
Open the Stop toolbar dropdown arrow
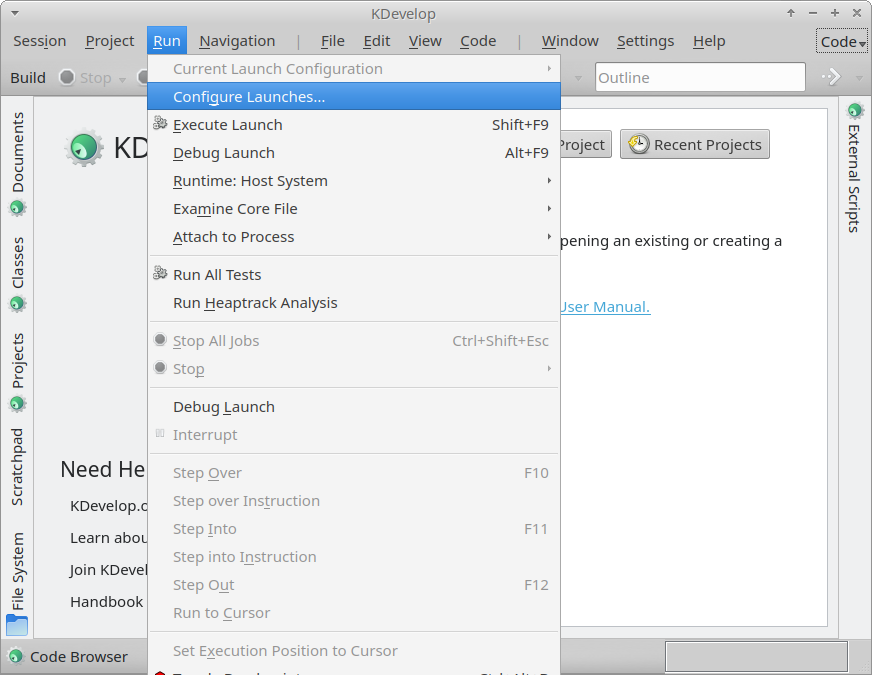pos(122,80)
